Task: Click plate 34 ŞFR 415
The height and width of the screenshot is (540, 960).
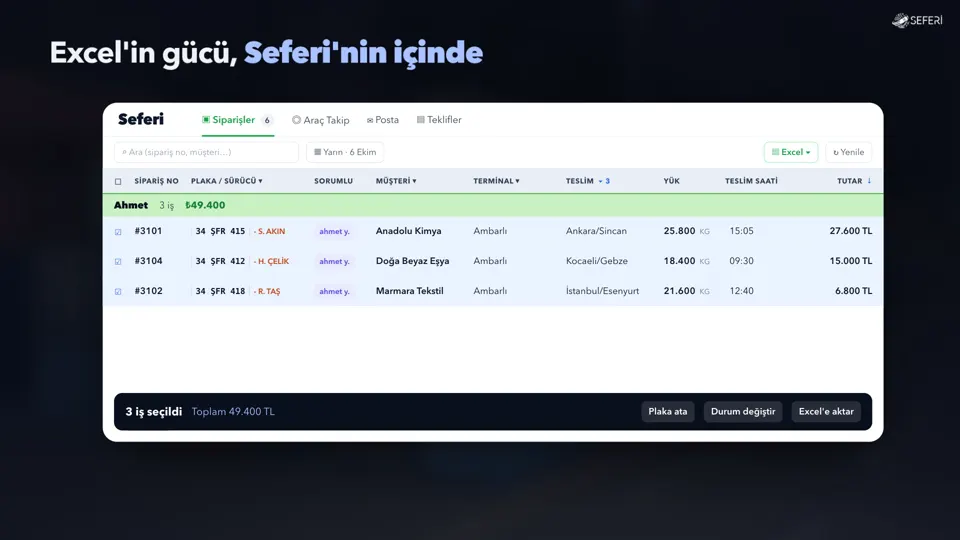Action: tap(220, 231)
